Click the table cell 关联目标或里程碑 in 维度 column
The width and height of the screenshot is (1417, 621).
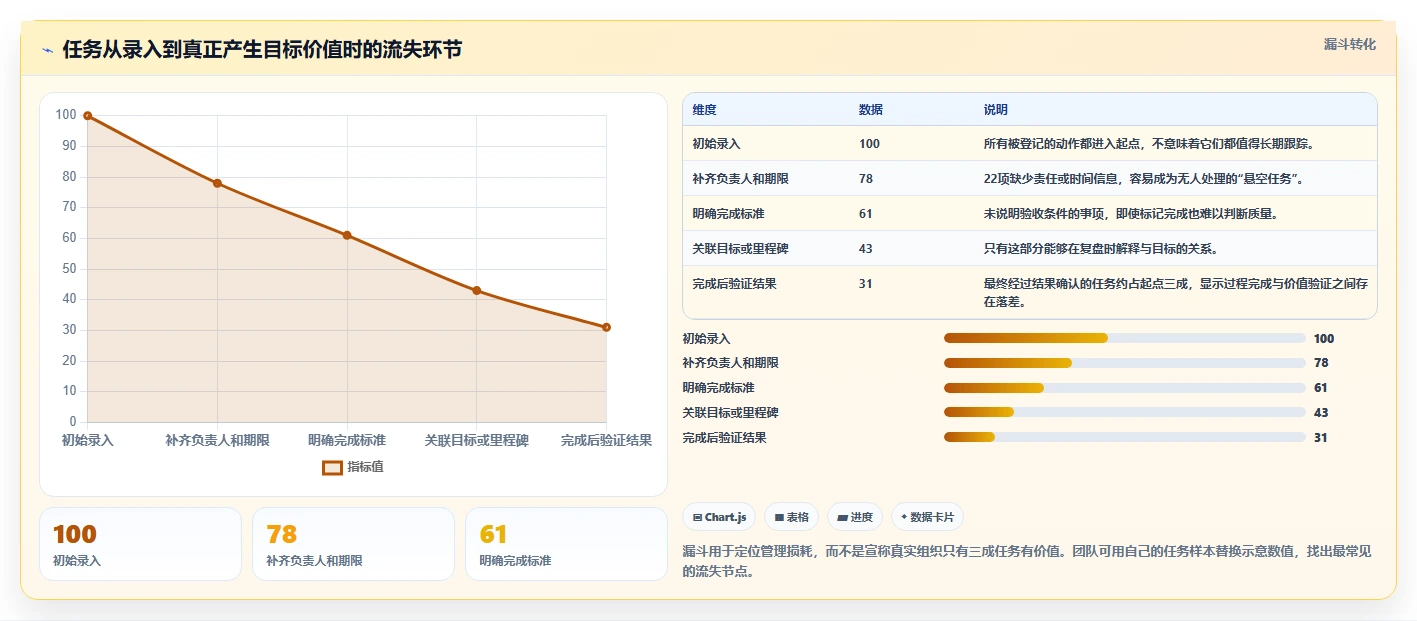point(740,248)
